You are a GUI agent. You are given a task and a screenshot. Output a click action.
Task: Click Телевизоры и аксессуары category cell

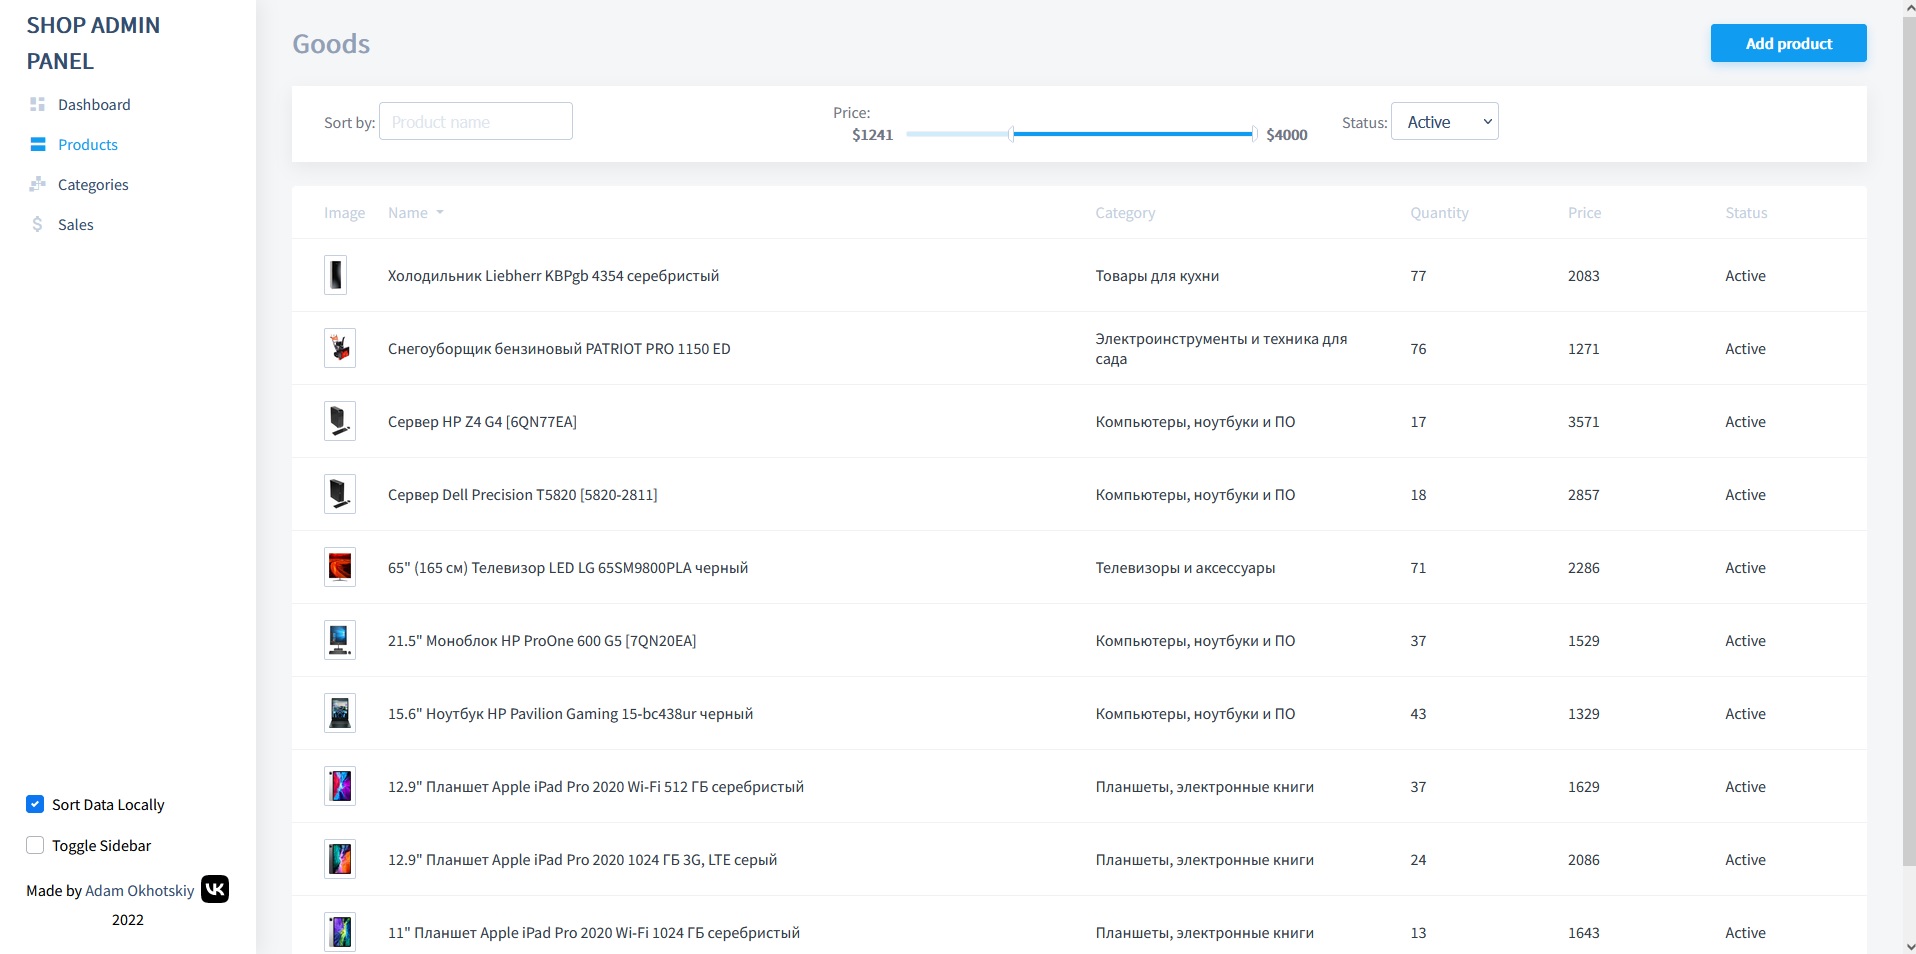pos(1185,568)
